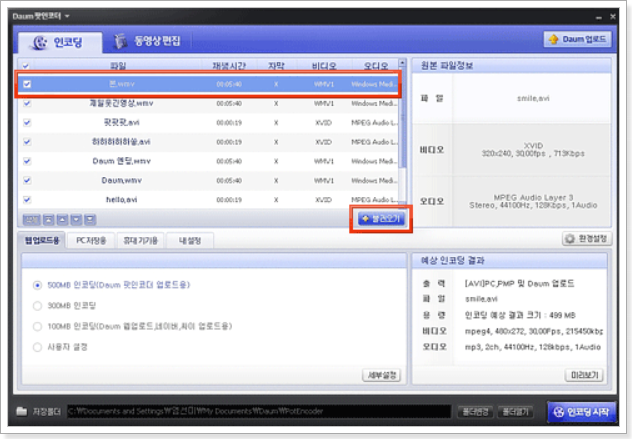Click the 00:00:19 duration in hello.avi row
Viewport: 632px width, 439px height.
click(x=229, y=200)
